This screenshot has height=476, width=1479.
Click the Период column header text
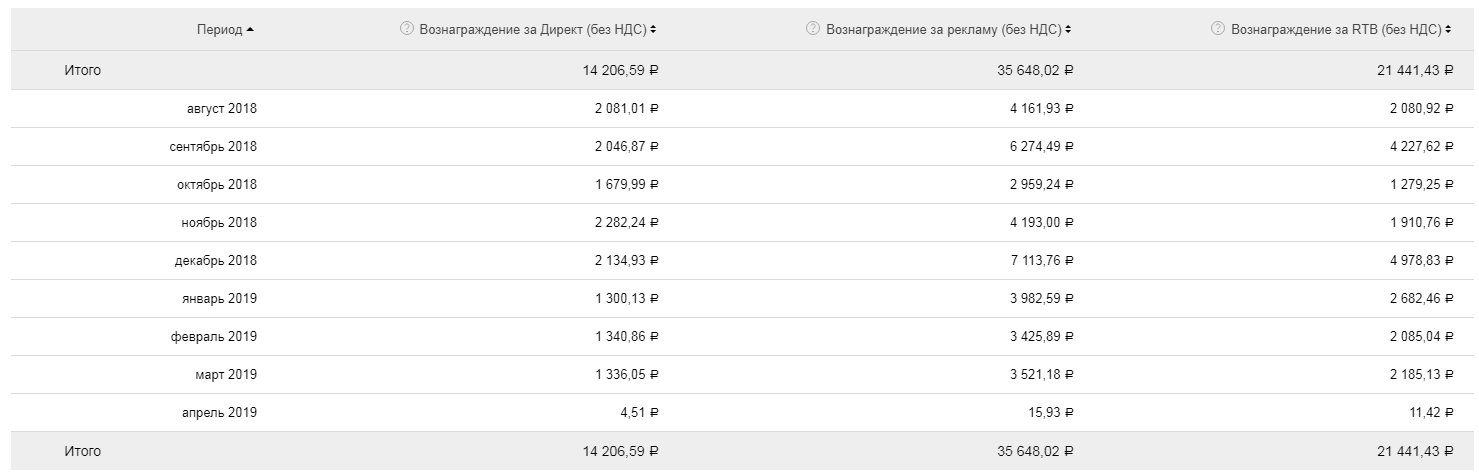(219, 29)
